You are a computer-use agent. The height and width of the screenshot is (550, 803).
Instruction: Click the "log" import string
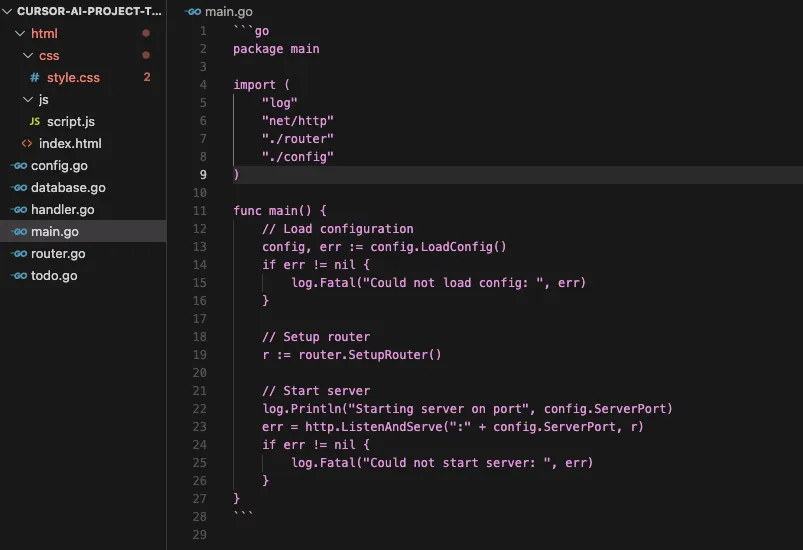[x=280, y=103]
